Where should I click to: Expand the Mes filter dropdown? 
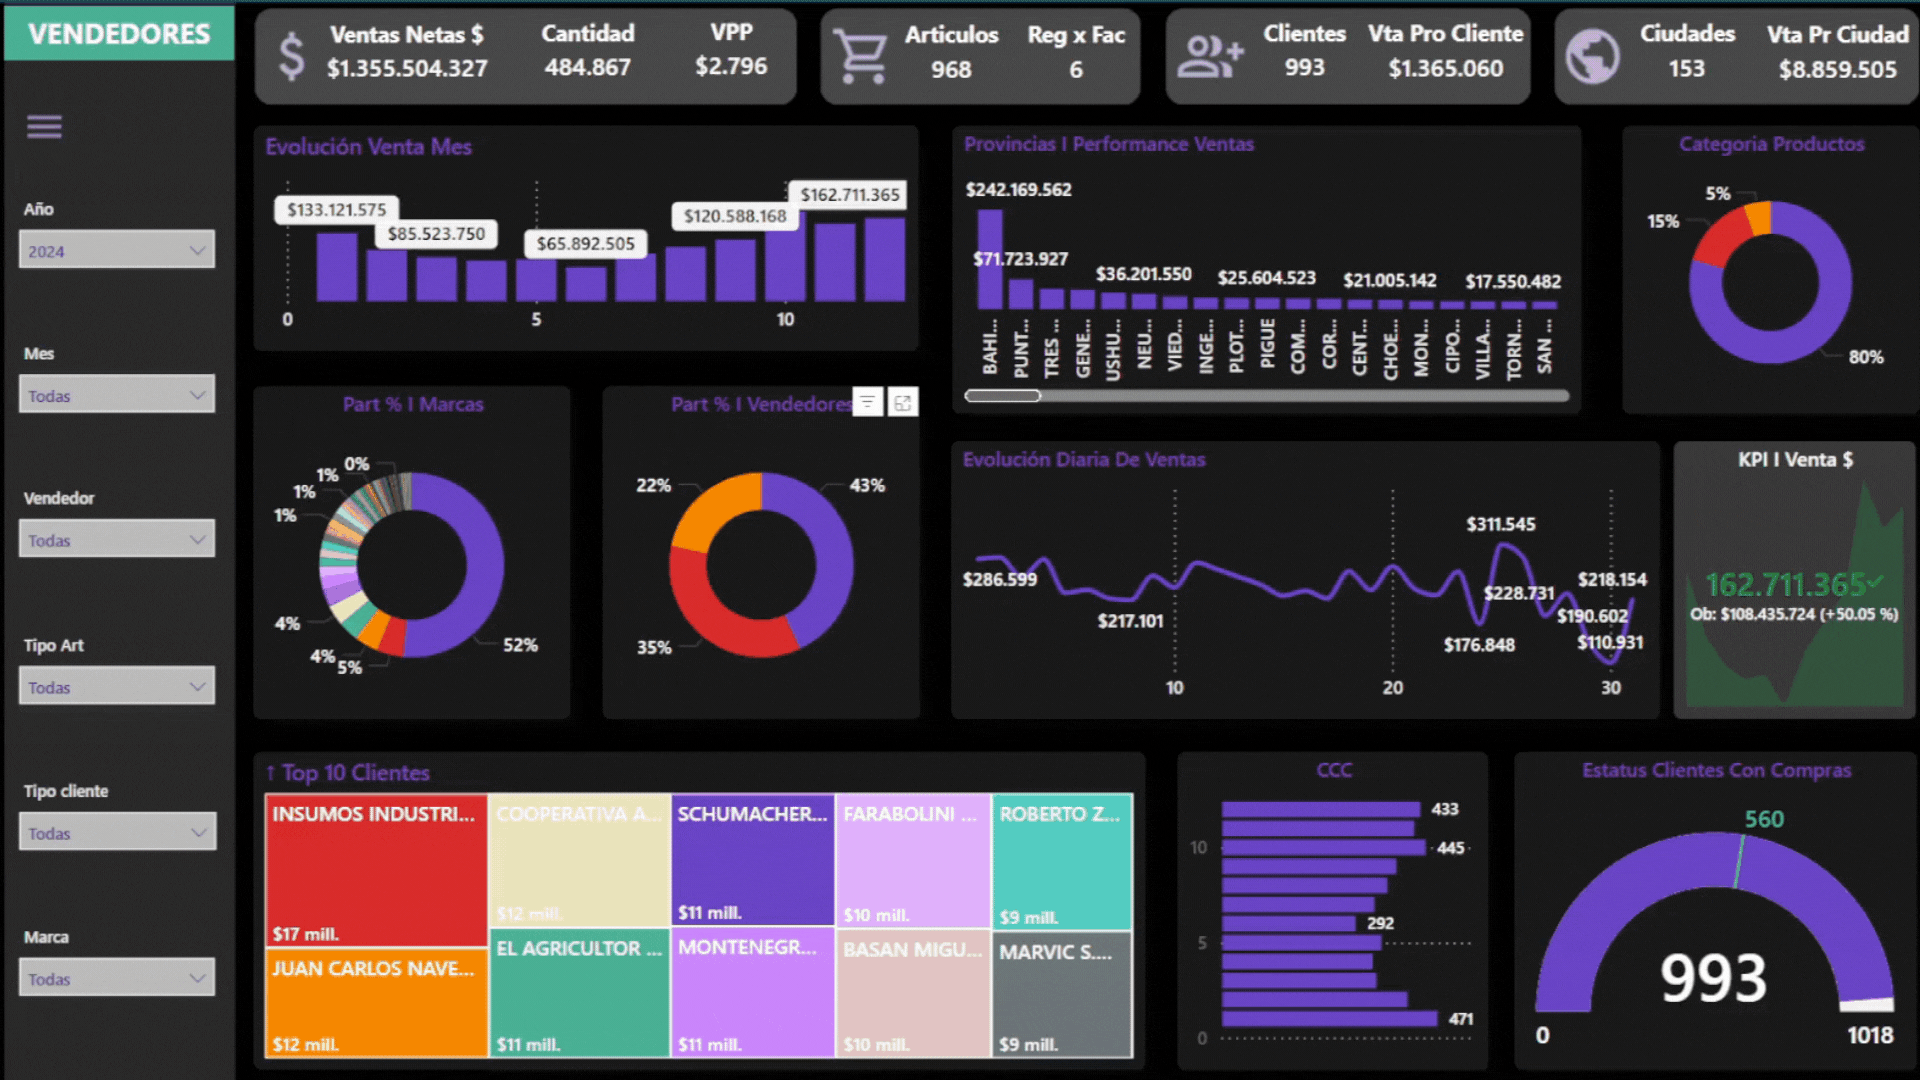click(116, 395)
